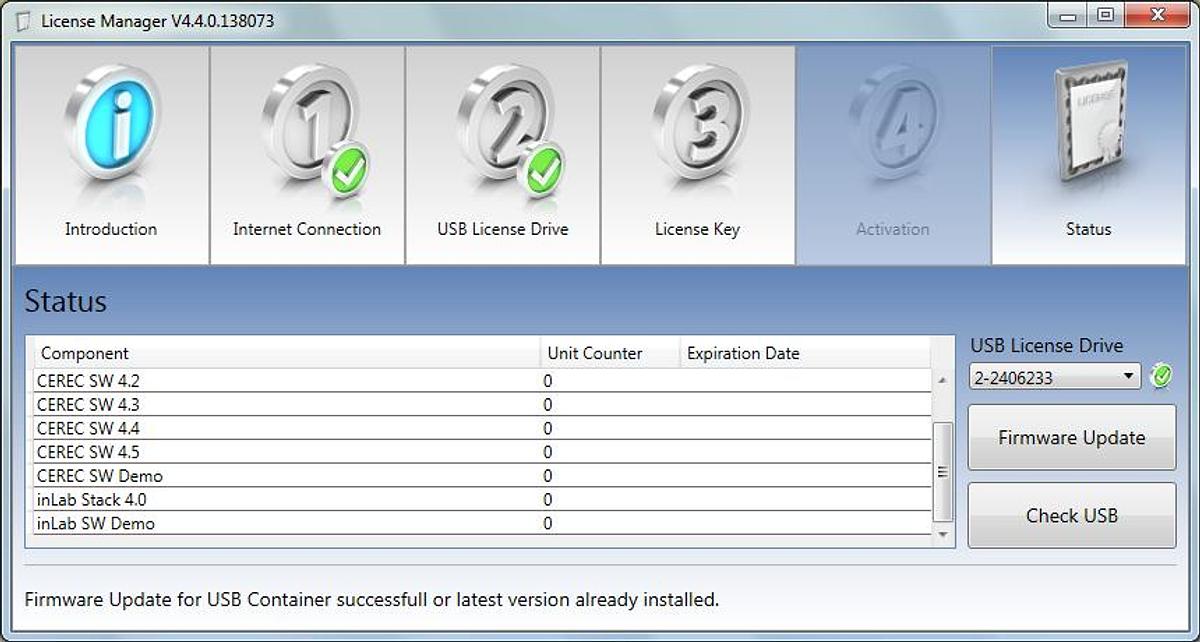Select the License Key step

[x=698, y=155]
